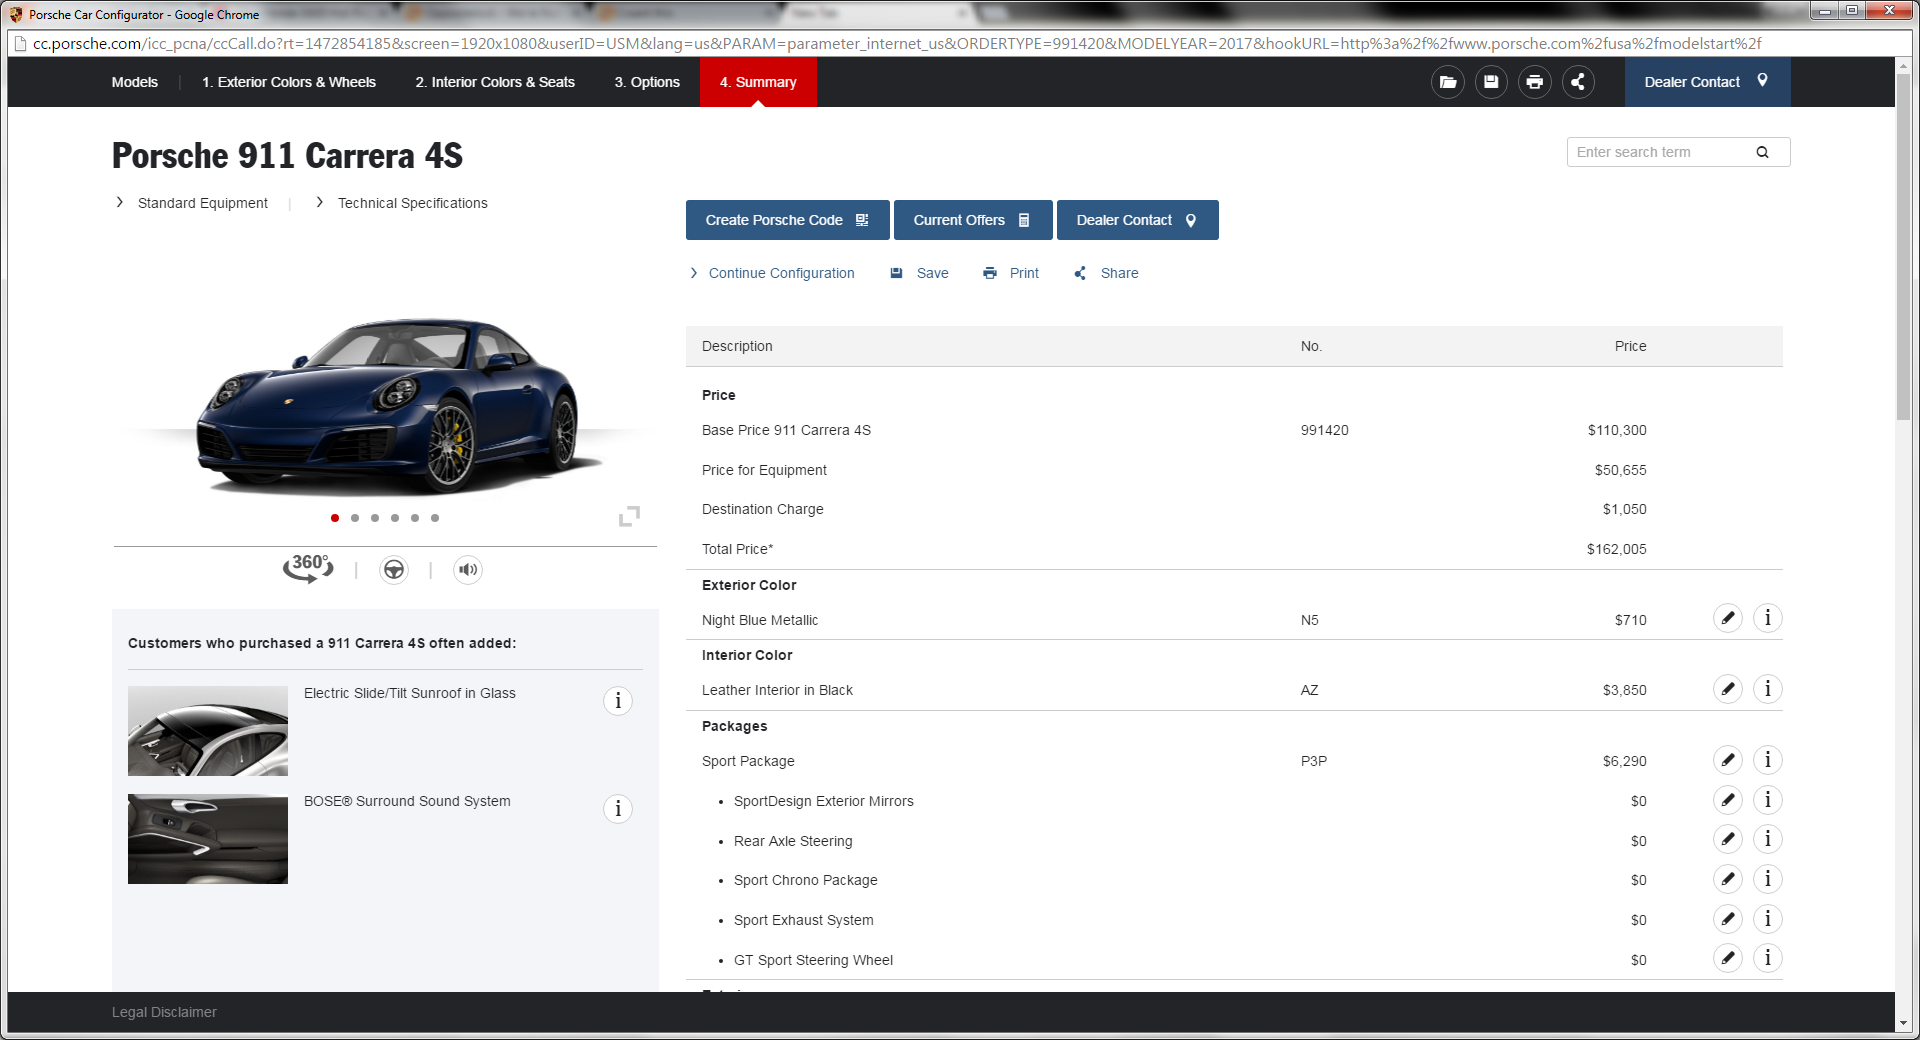Enlarge the car image to fullscreen
1920x1040 pixels.
tap(629, 516)
